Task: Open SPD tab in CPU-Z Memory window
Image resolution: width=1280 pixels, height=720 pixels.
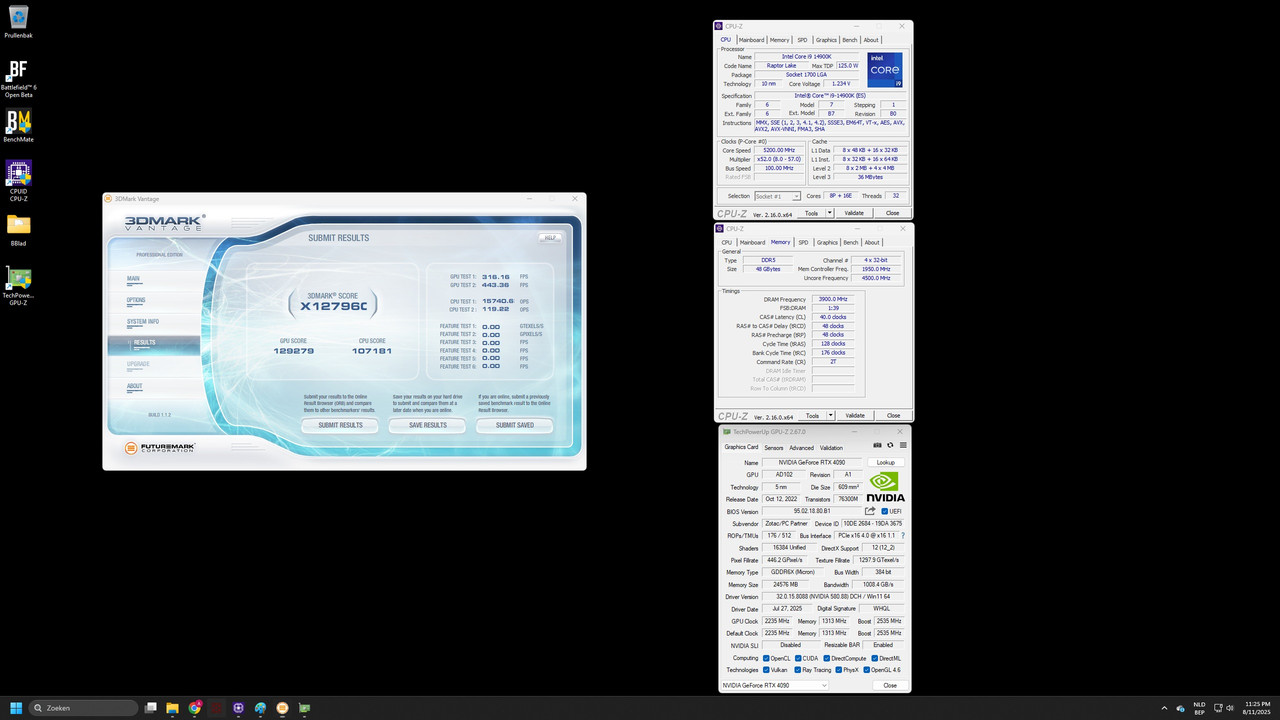Action: pyautogui.click(x=803, y=242)
